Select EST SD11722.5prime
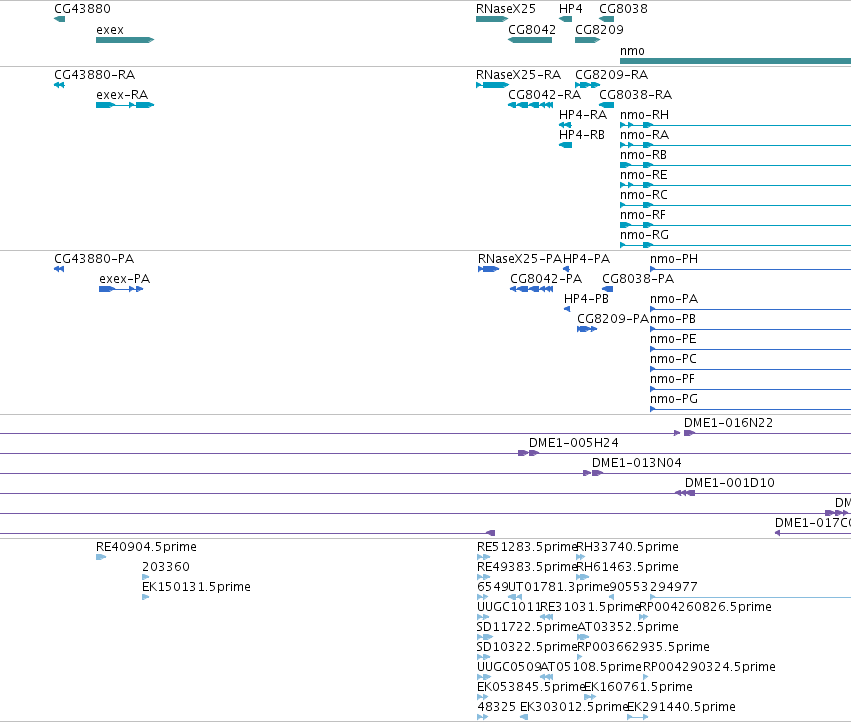Screen dimensions: 851x722 pyautogui.click(x=526, y=627)
